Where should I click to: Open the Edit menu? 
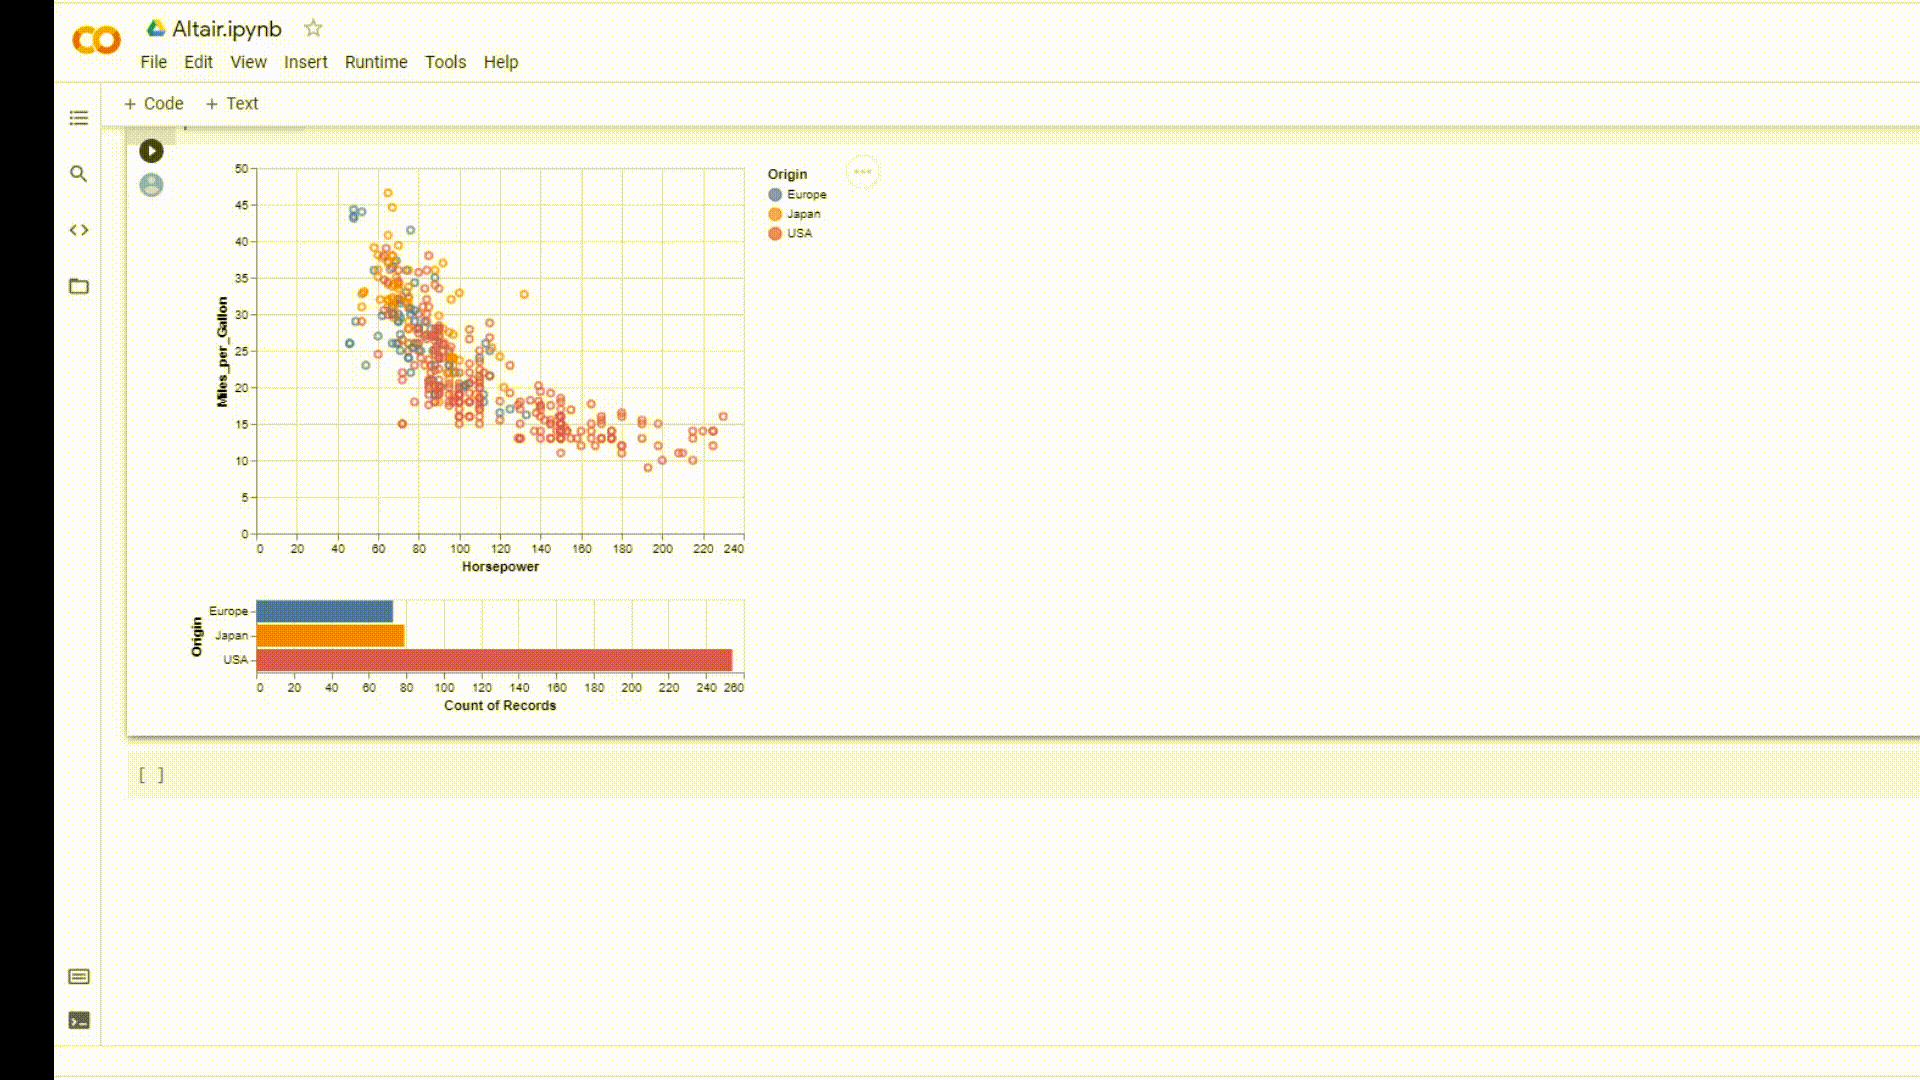198,62
